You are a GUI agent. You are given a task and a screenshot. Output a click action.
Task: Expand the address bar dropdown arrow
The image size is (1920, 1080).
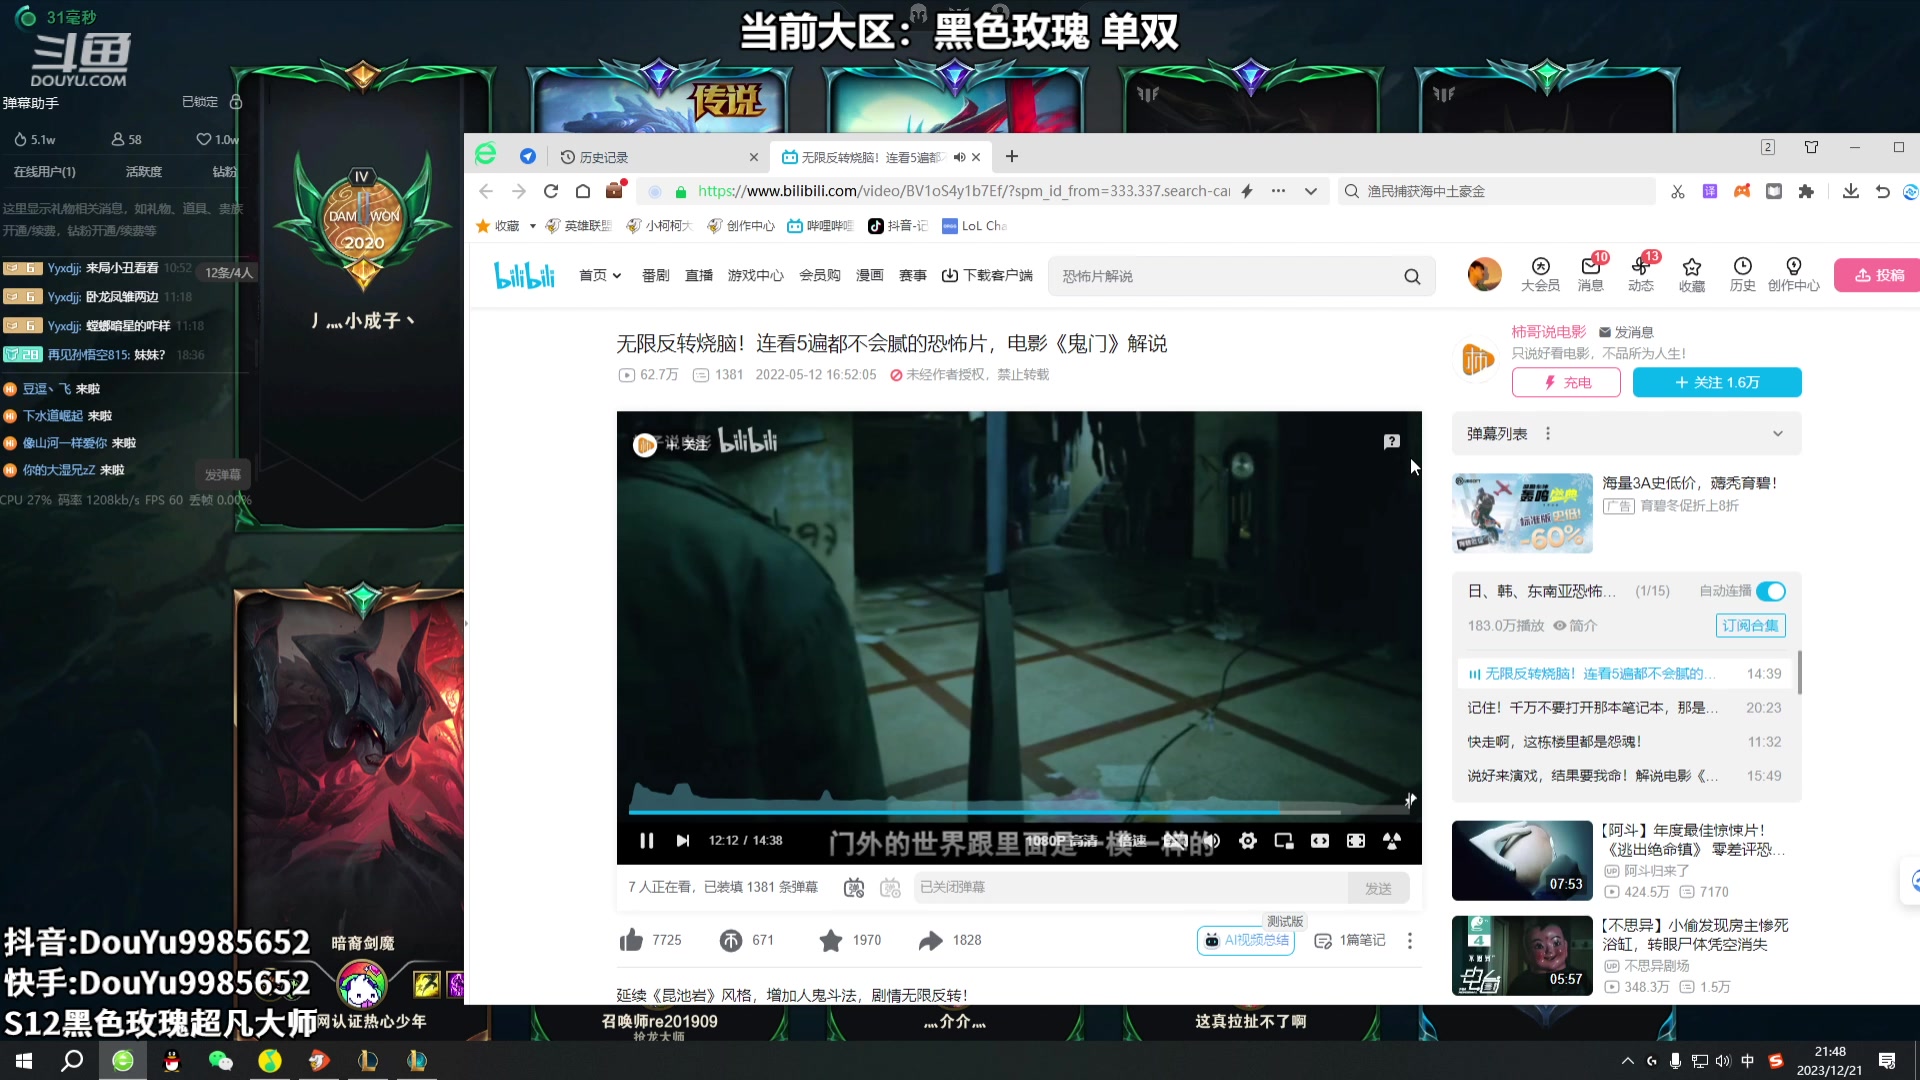1311,191
